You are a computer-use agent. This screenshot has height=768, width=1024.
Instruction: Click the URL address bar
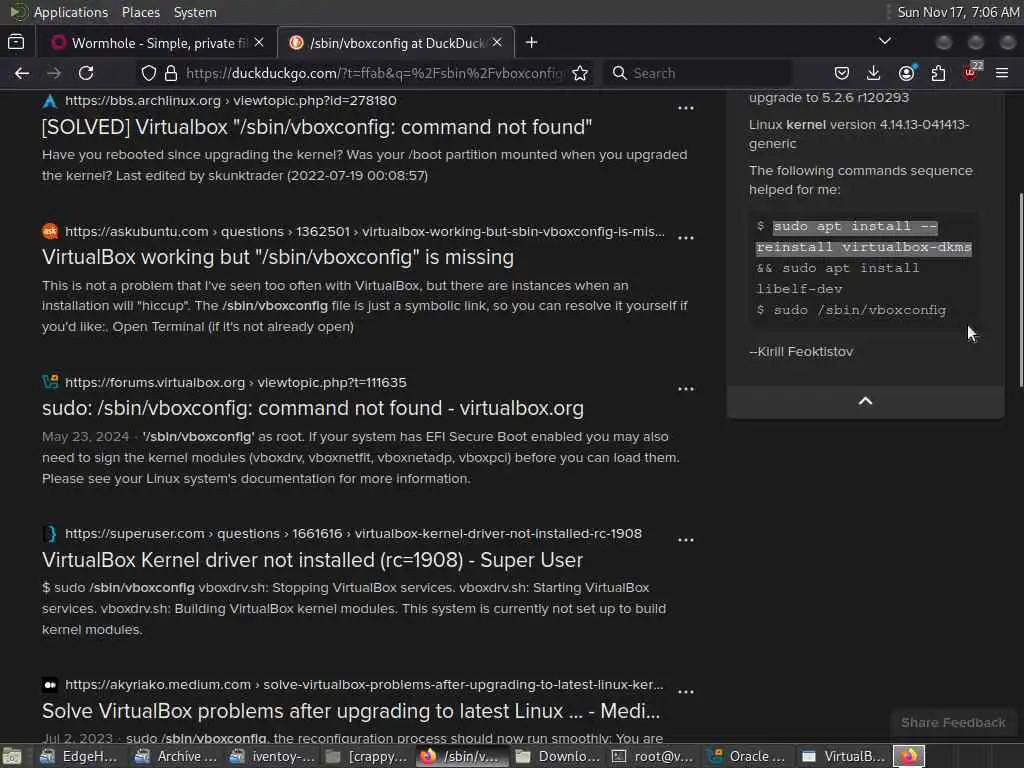pos(374,73)
